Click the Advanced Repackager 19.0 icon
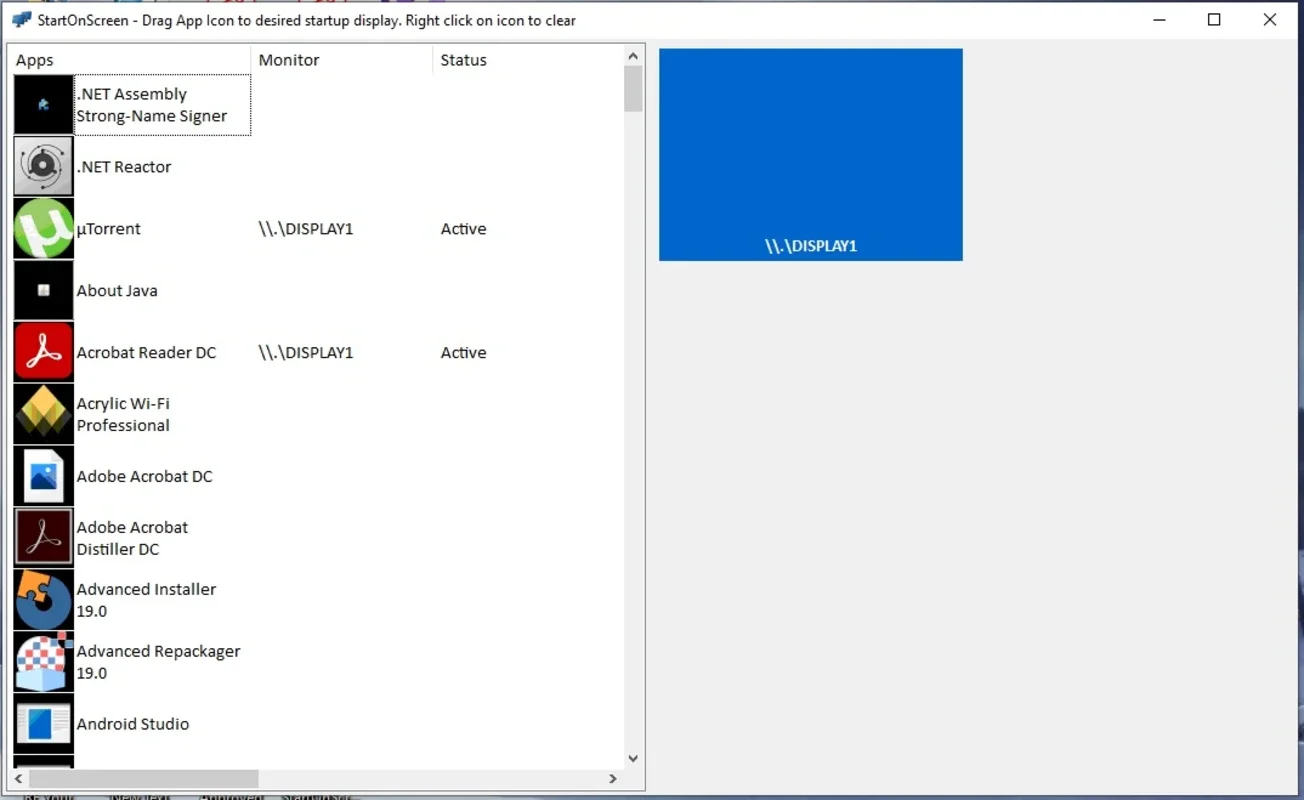The height and width of the screenshot is (800, 1304). 44,663
